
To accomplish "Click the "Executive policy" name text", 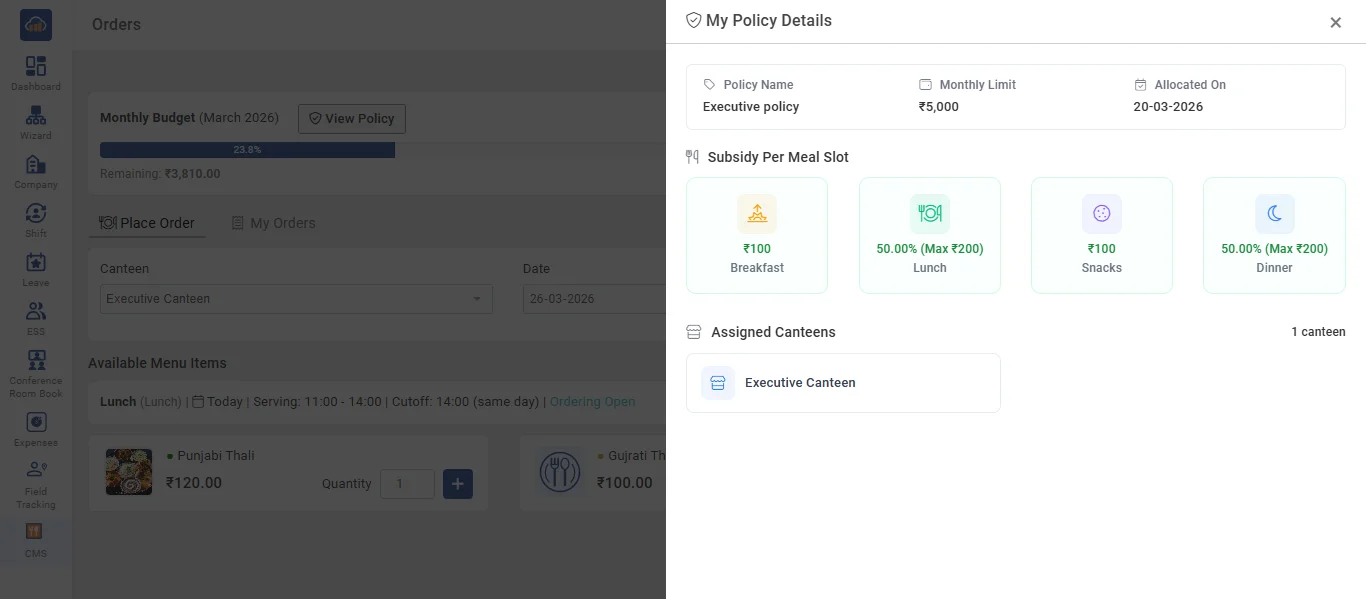I will tap(751, 107).
